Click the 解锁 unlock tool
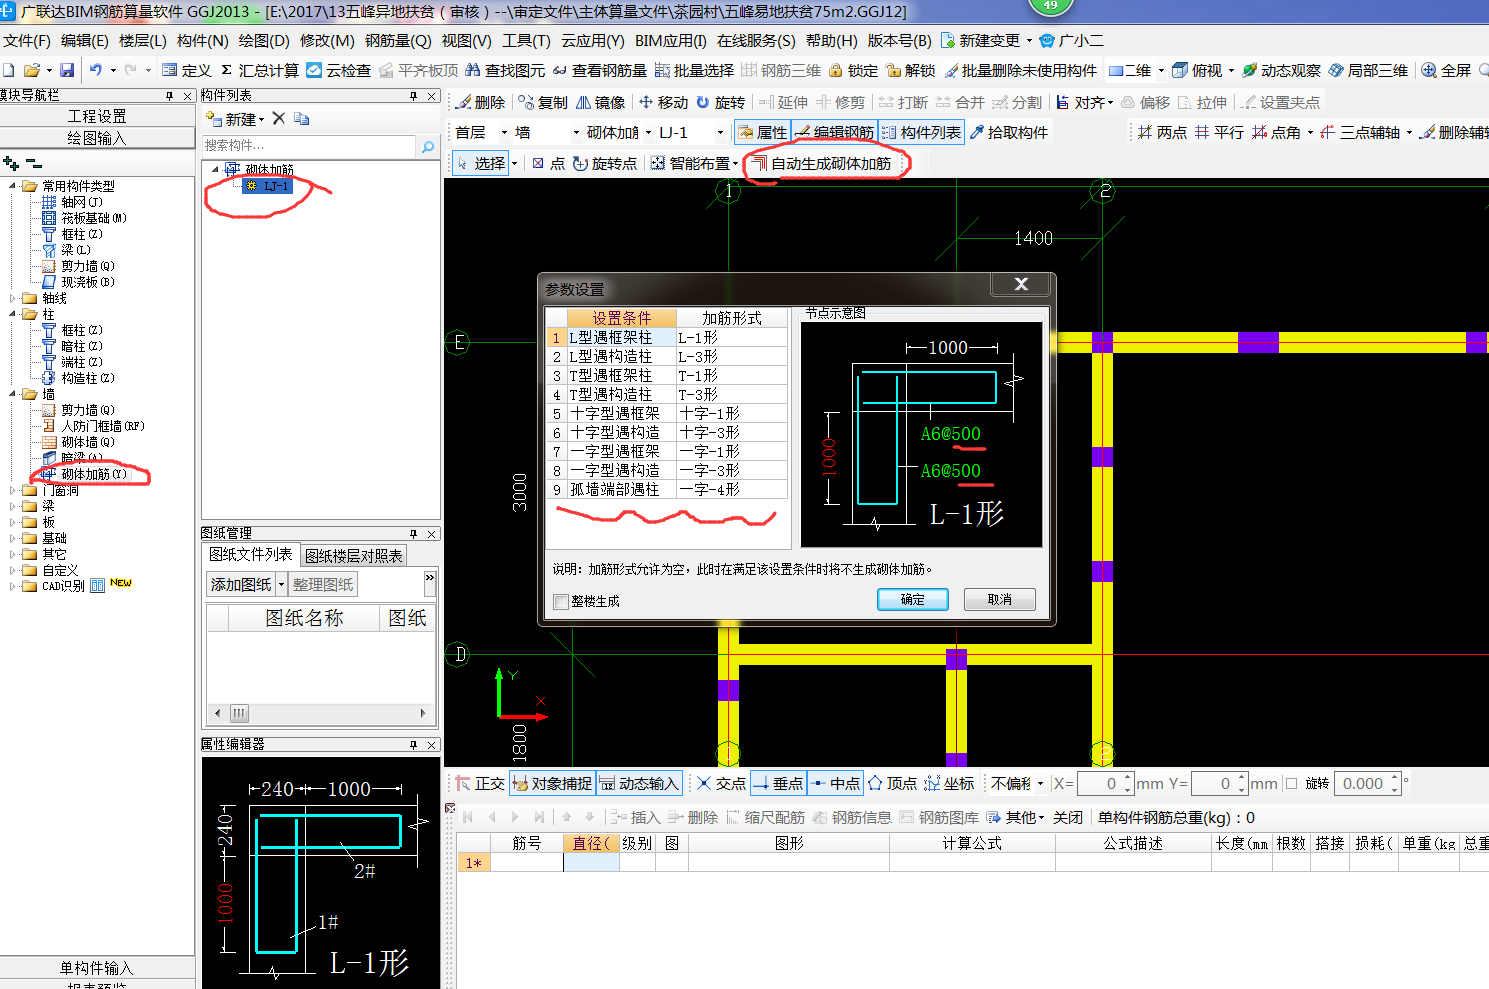 tap(910, 70)
